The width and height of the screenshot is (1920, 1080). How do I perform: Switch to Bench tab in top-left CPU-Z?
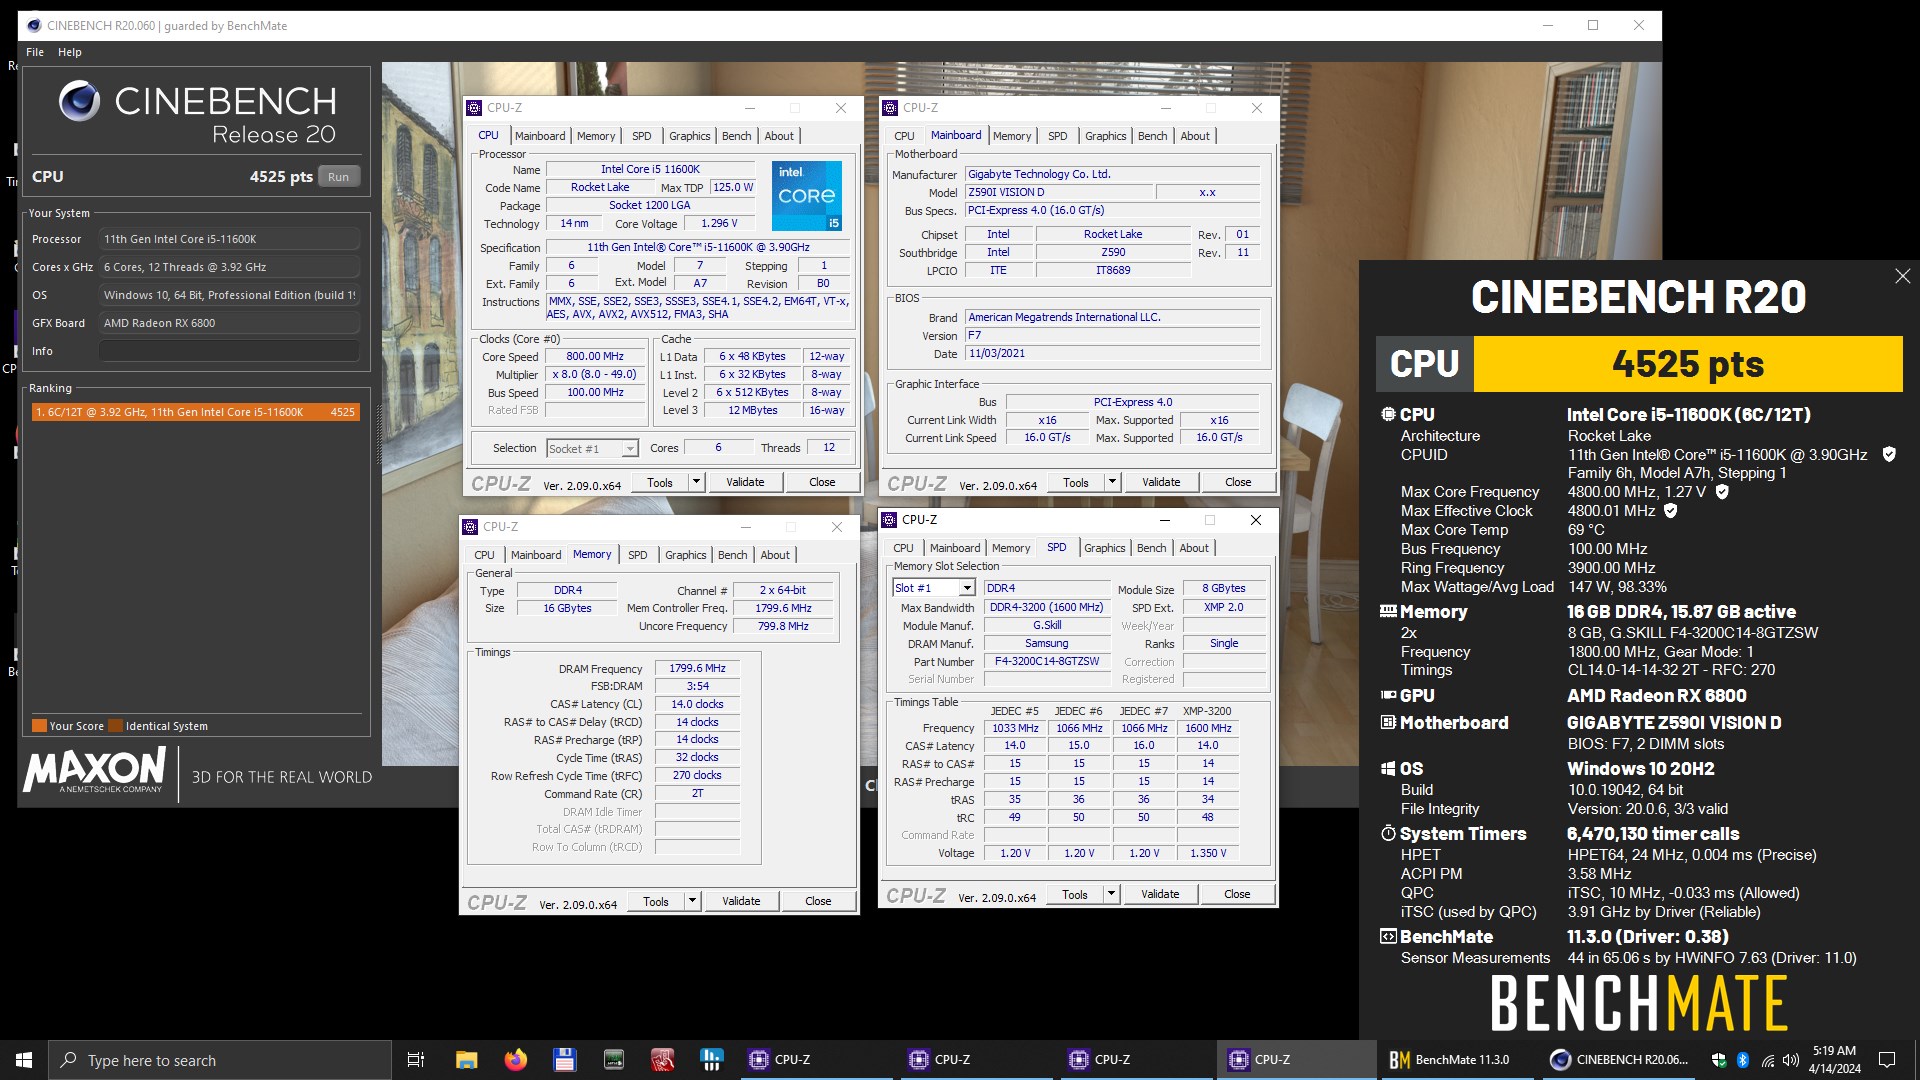[737, 136]
